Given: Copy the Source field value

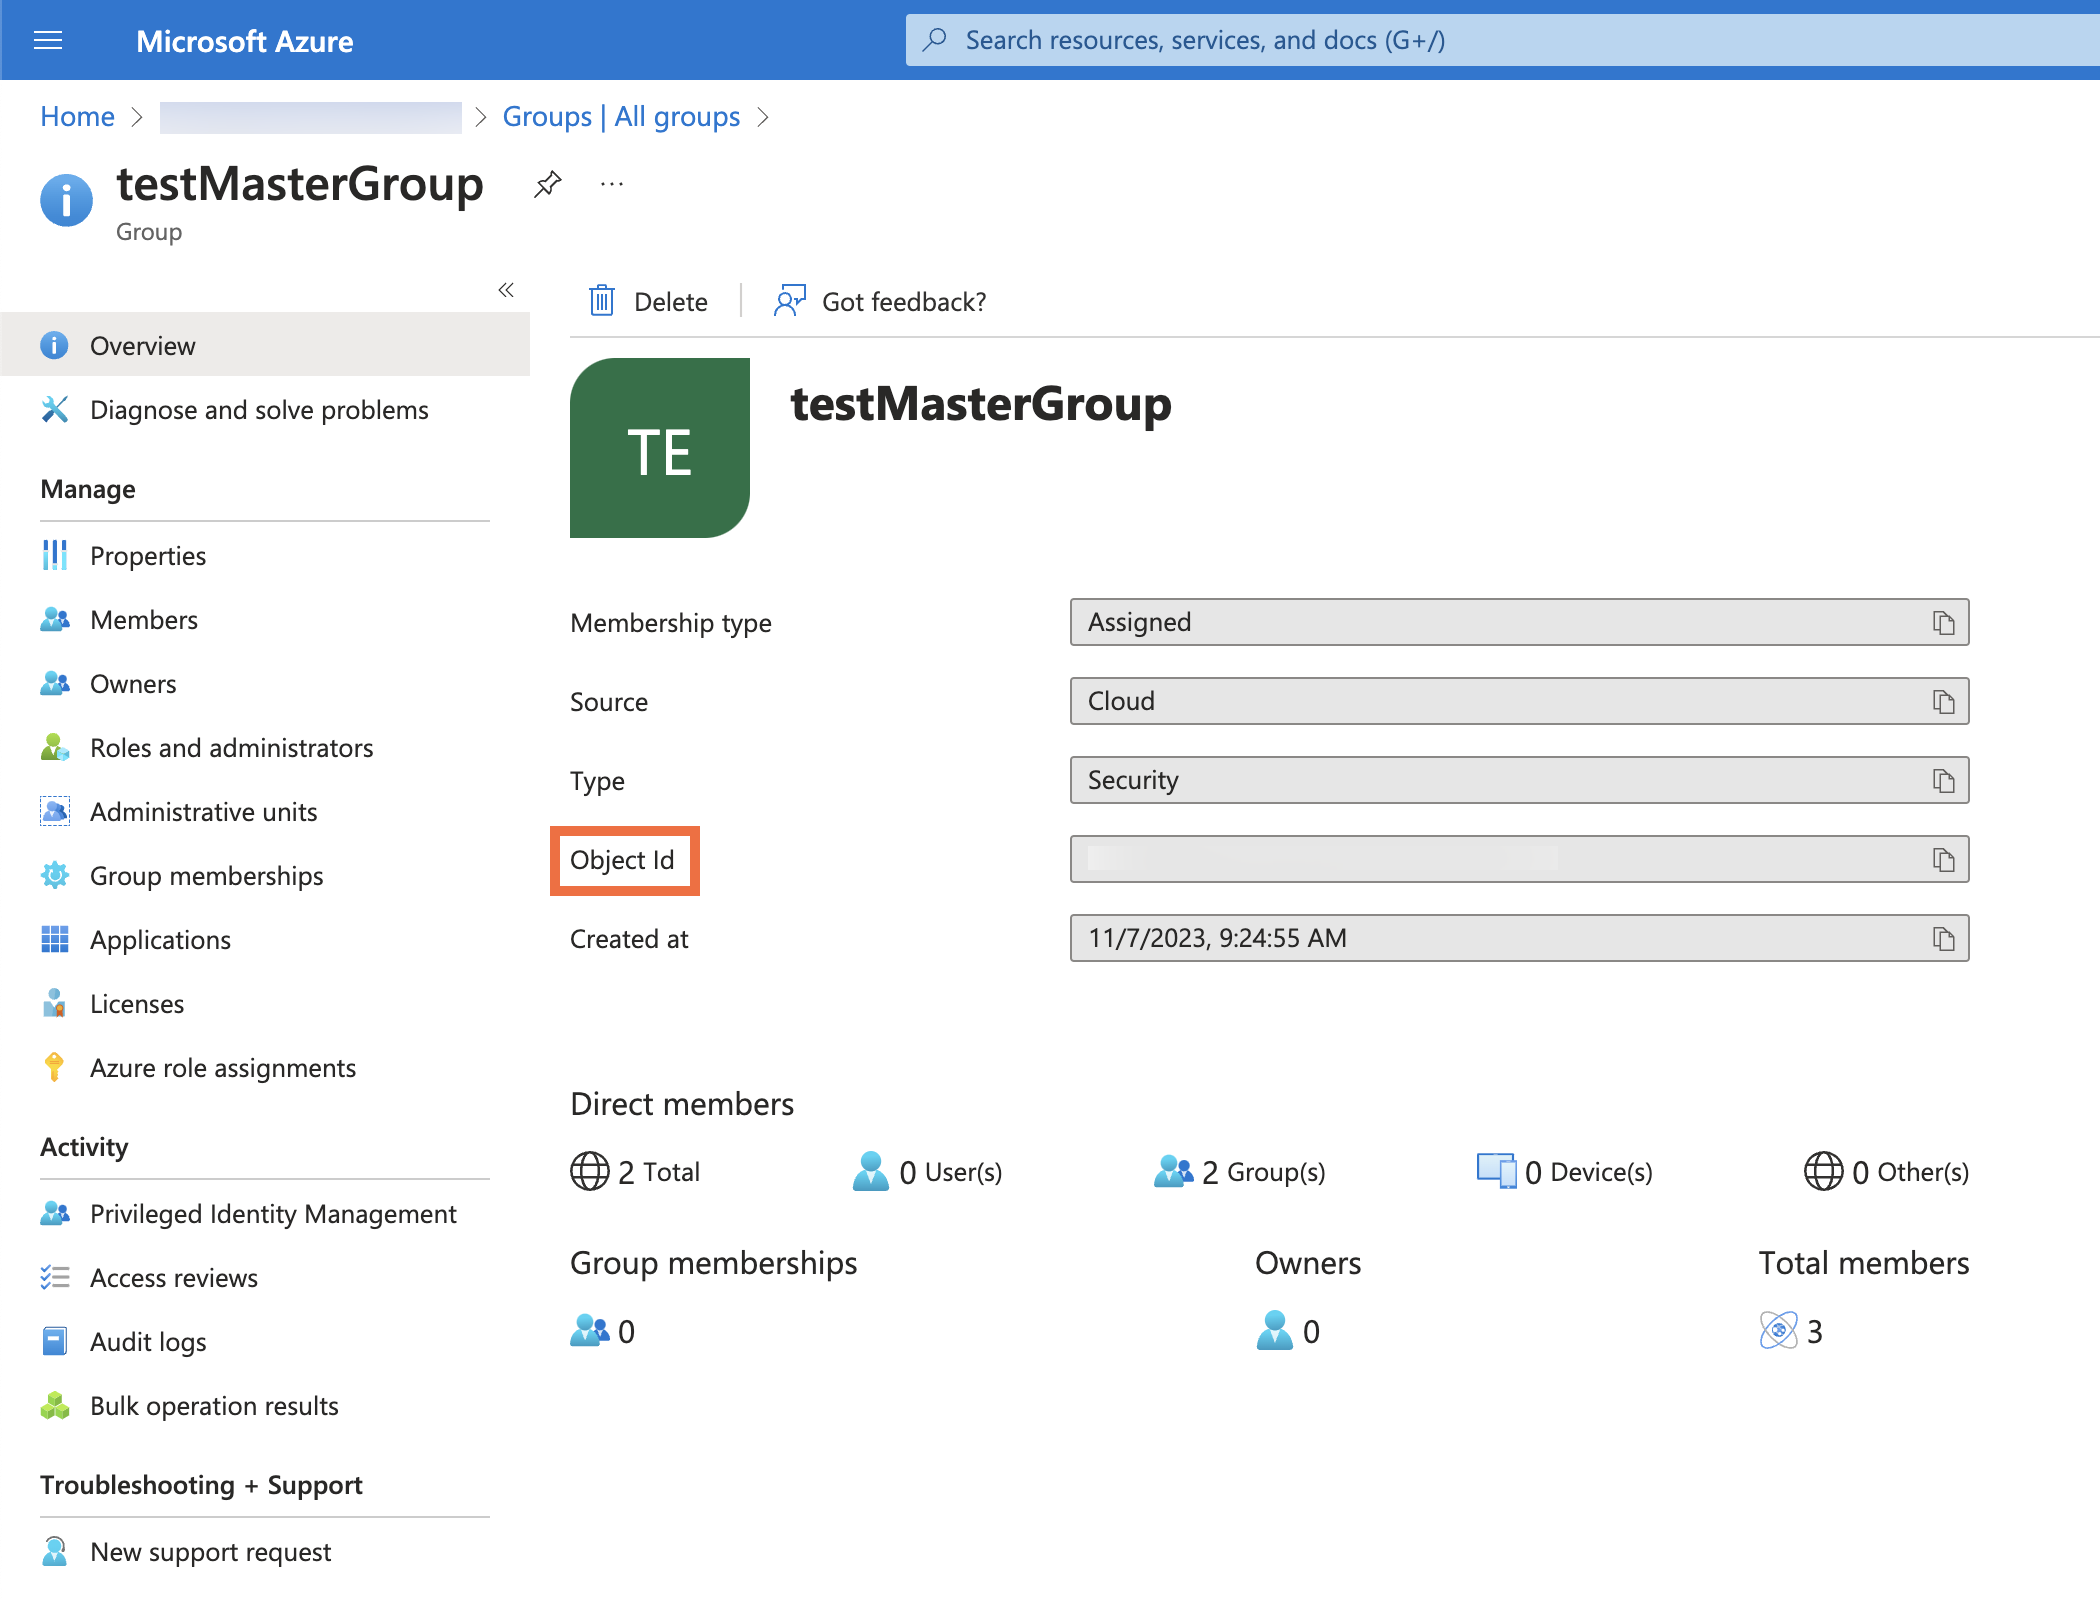Looking at the screenshot, I should click(x=1943, y=702).
